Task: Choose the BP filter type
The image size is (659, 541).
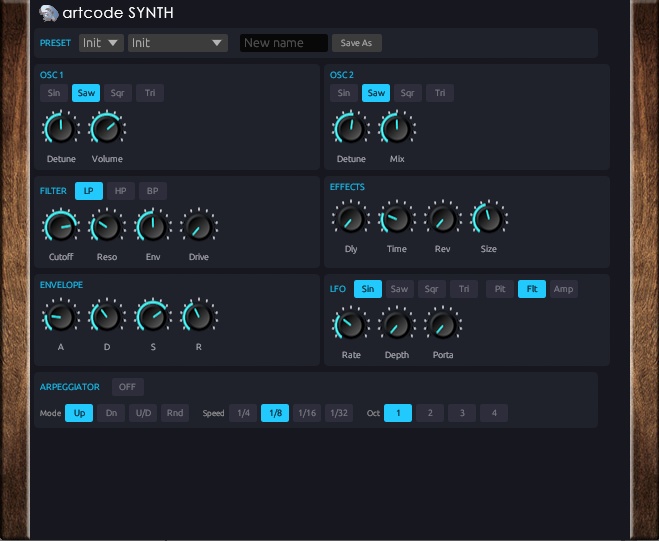Action: pyautogui.click(x=153, y=191)
